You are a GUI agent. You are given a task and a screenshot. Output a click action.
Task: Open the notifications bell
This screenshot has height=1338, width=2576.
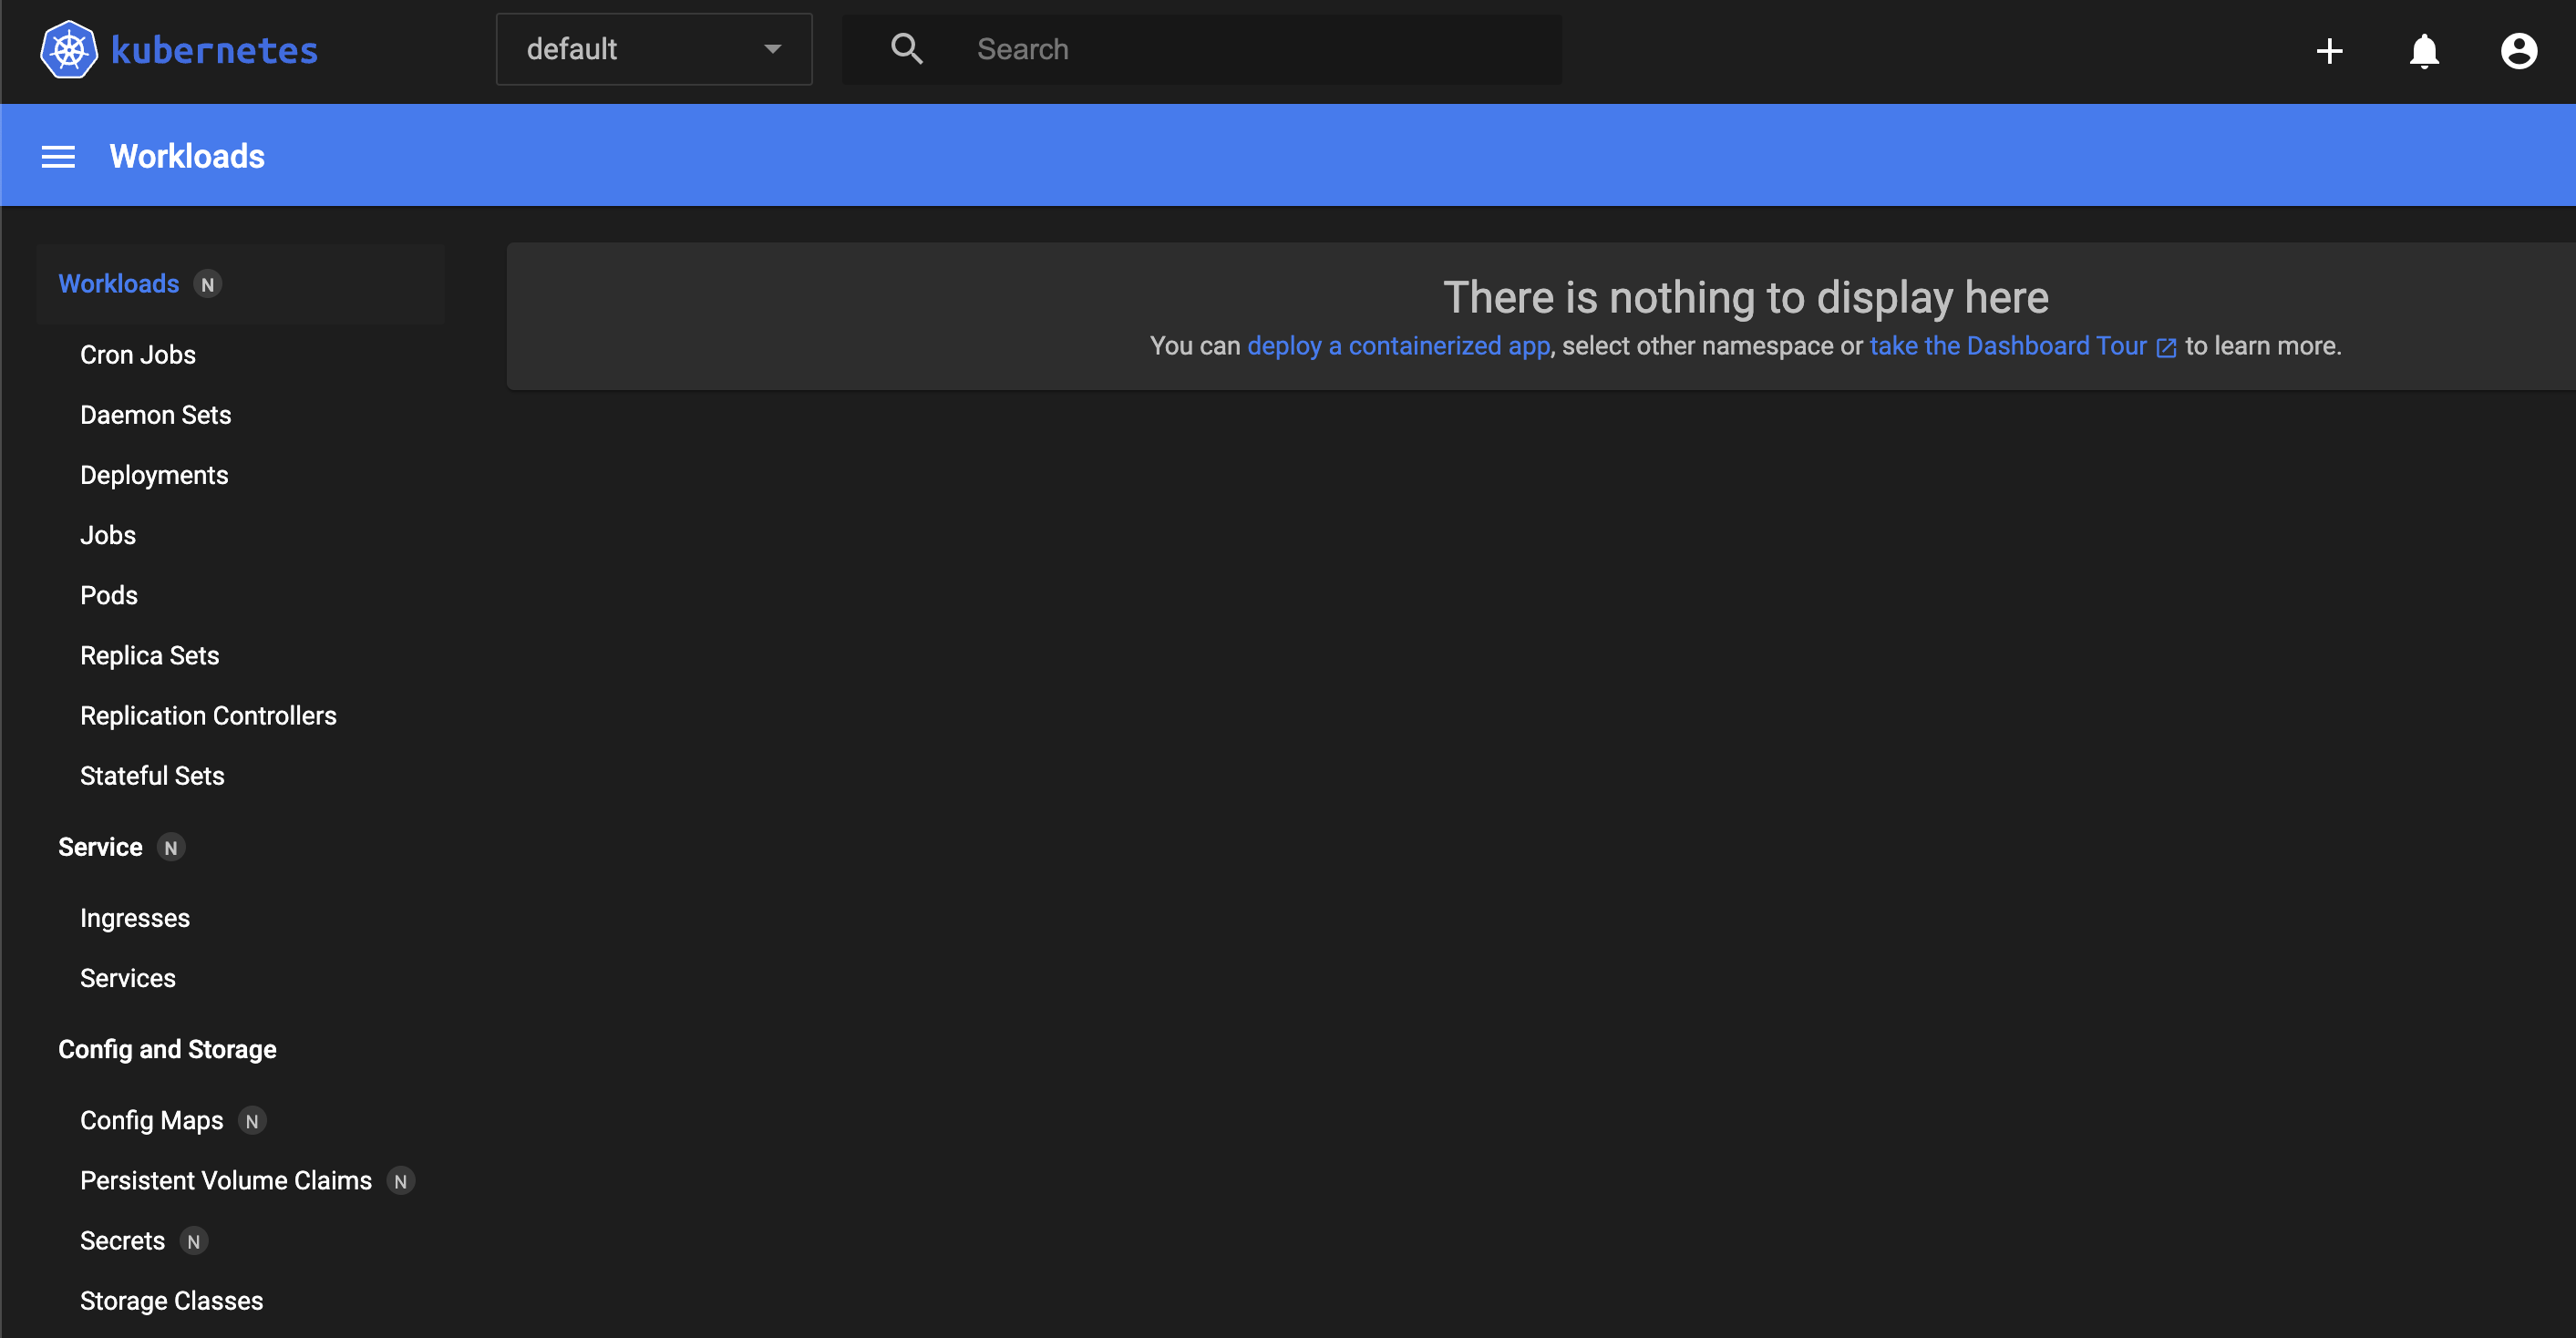pos(2423,51)
